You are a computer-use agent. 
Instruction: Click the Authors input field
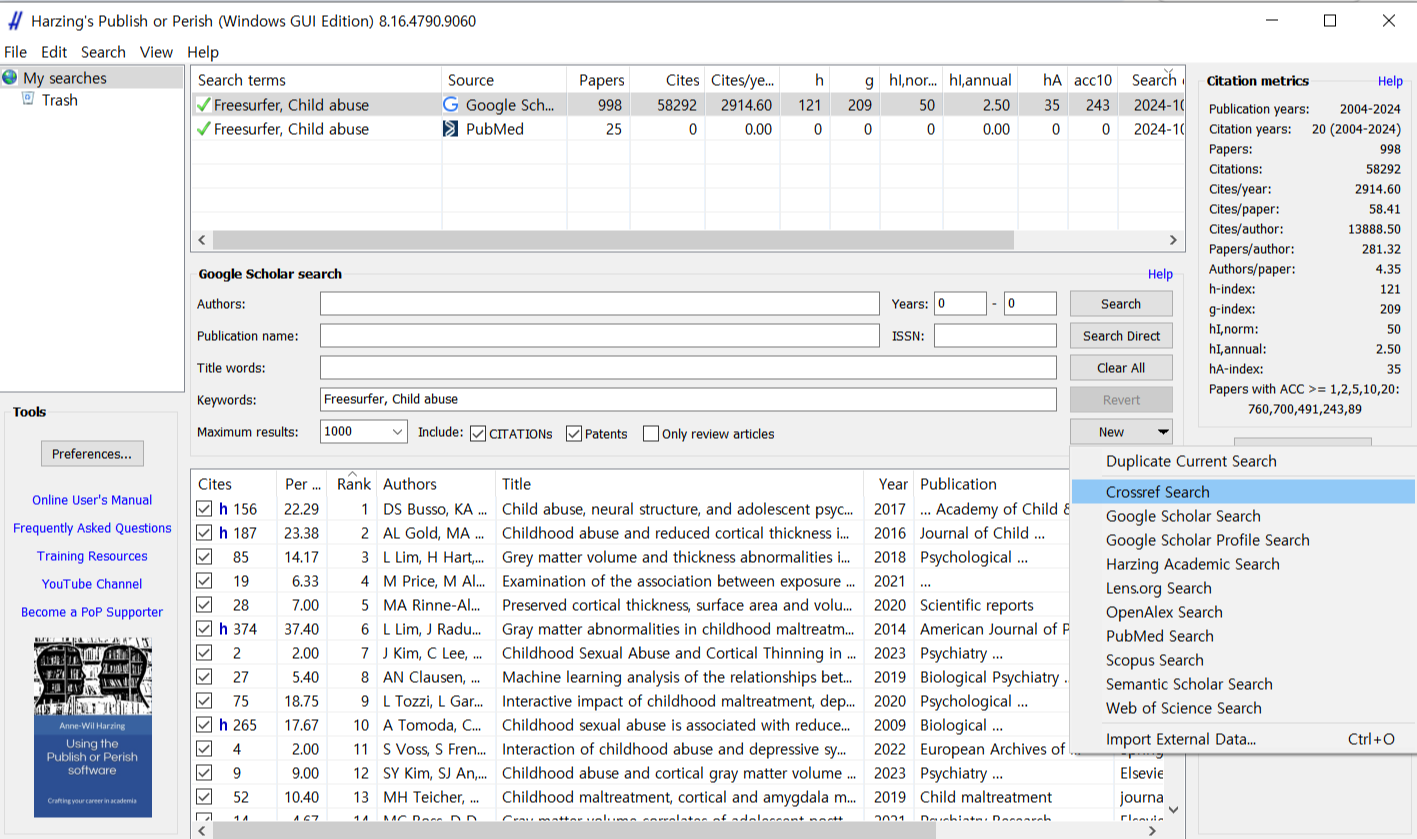coord(599,304)
